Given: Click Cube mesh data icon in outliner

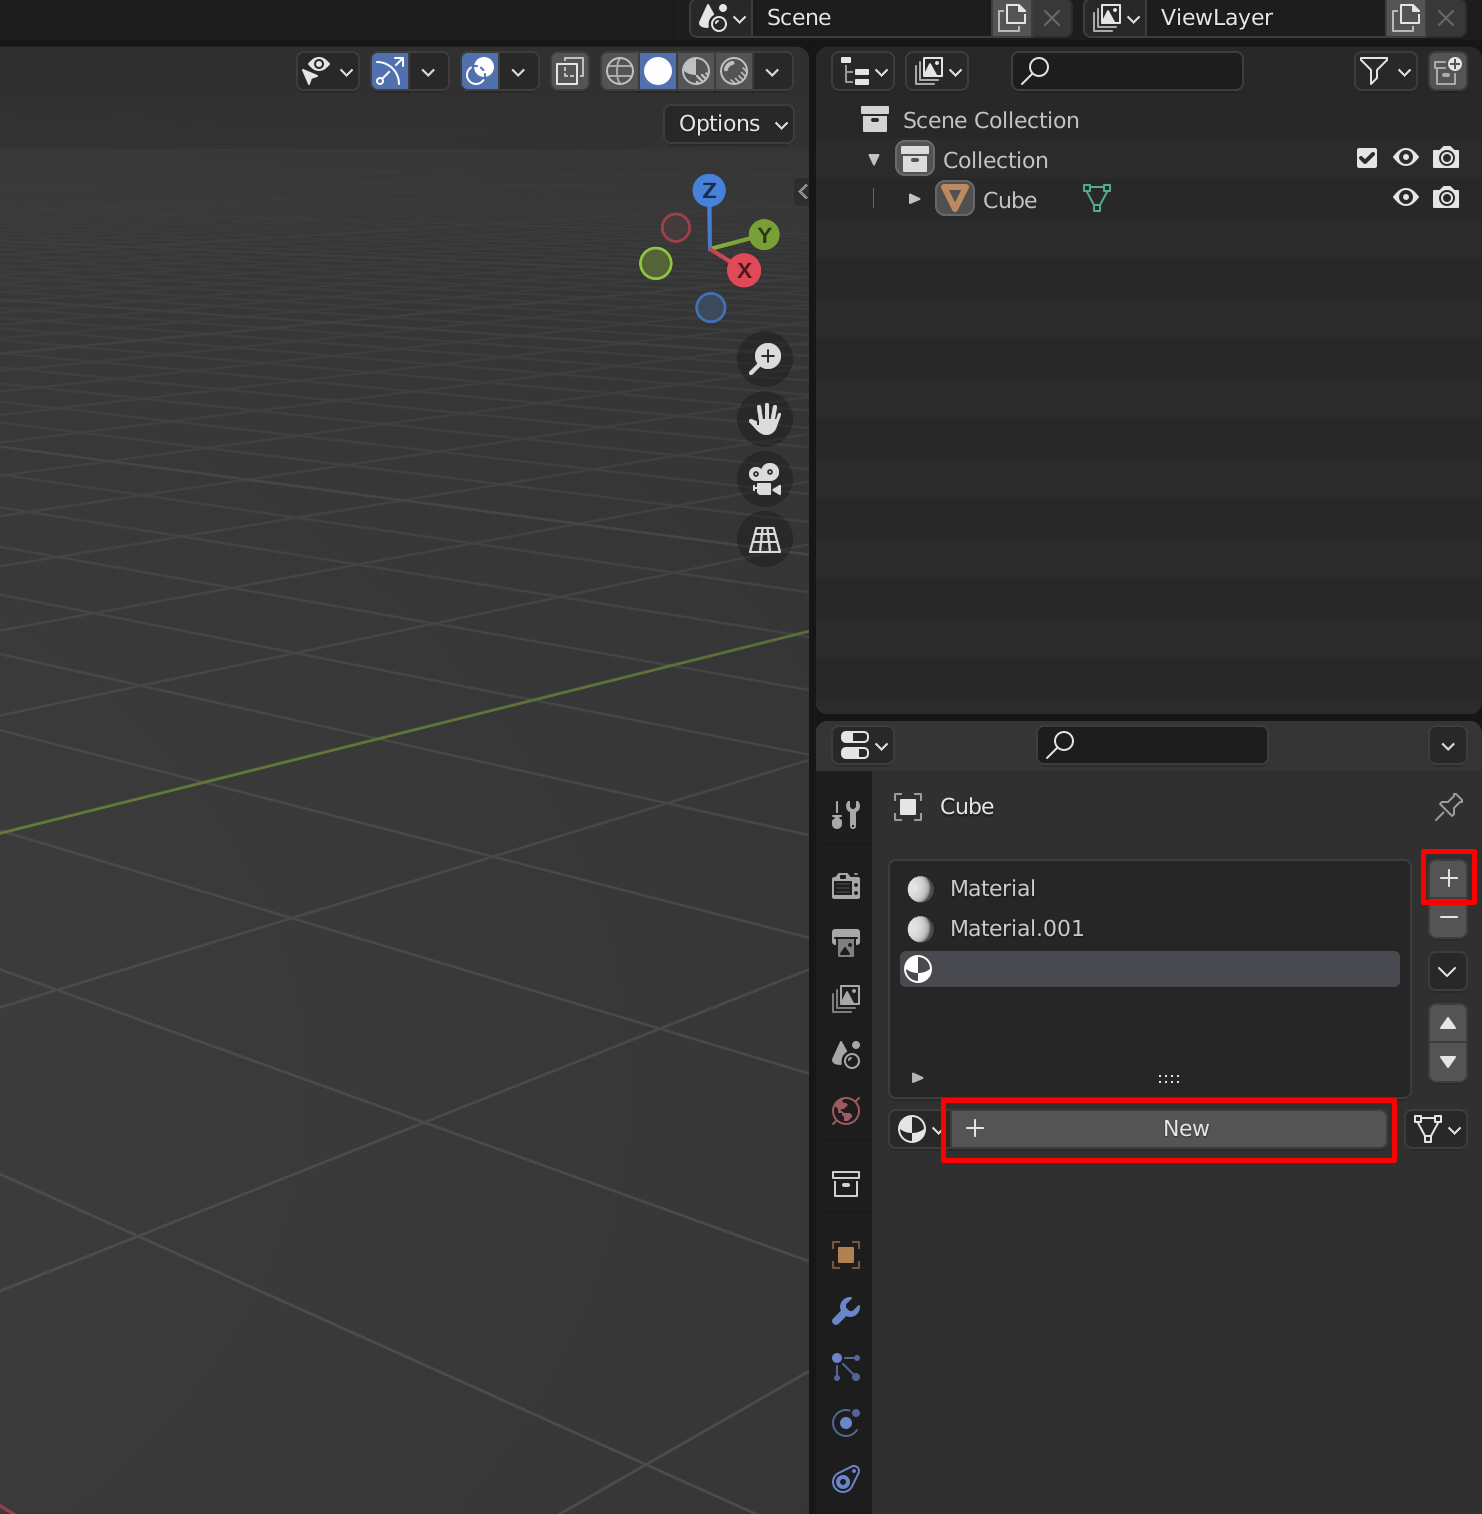Looking at the screenshot, I should pos(1097,198).
